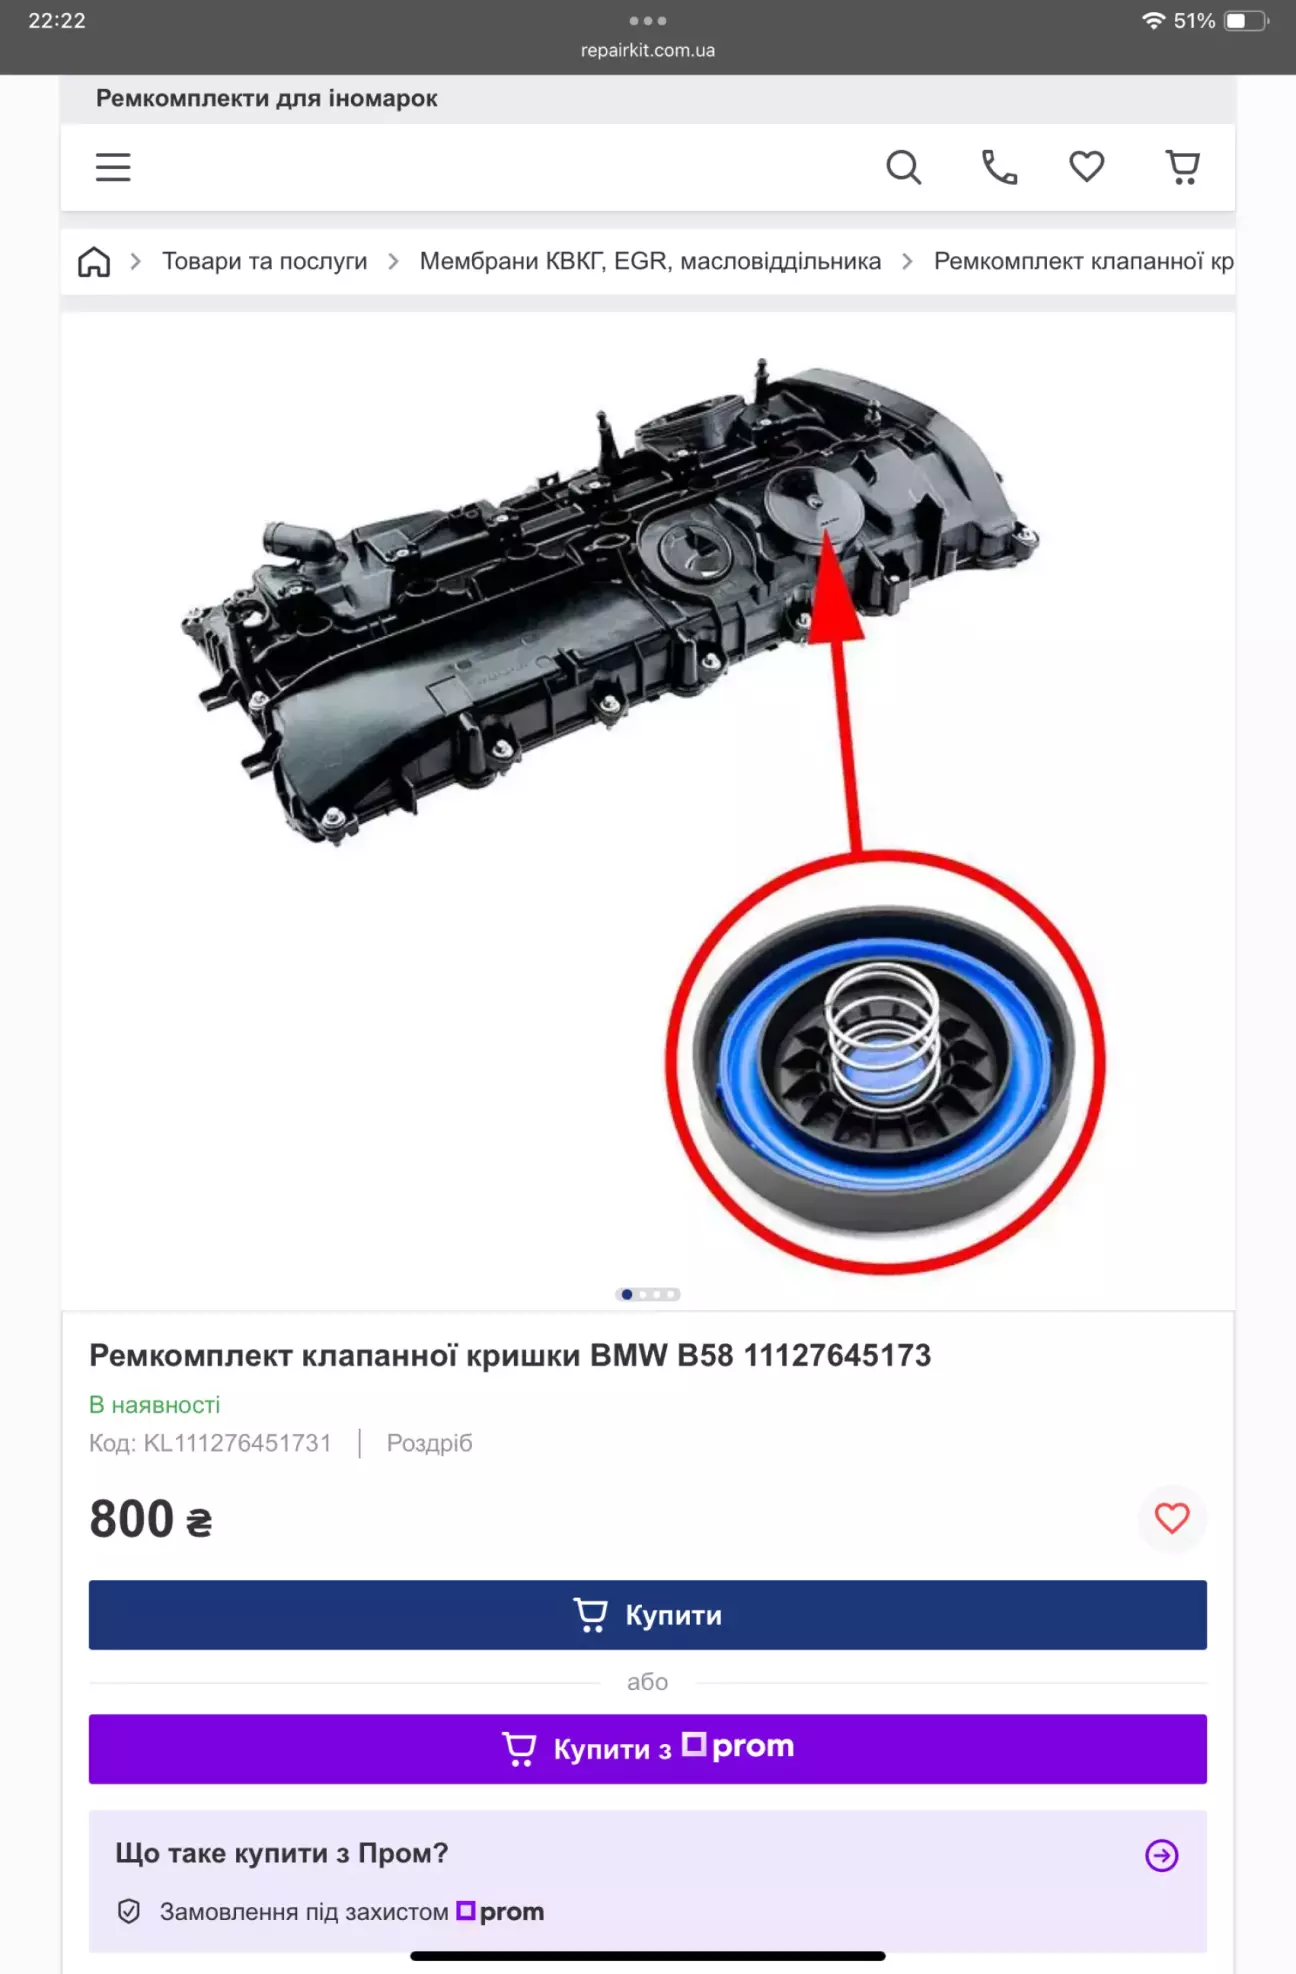Open the valve cover product photo
The image size is (1296, 1974).
coord(648,810)
